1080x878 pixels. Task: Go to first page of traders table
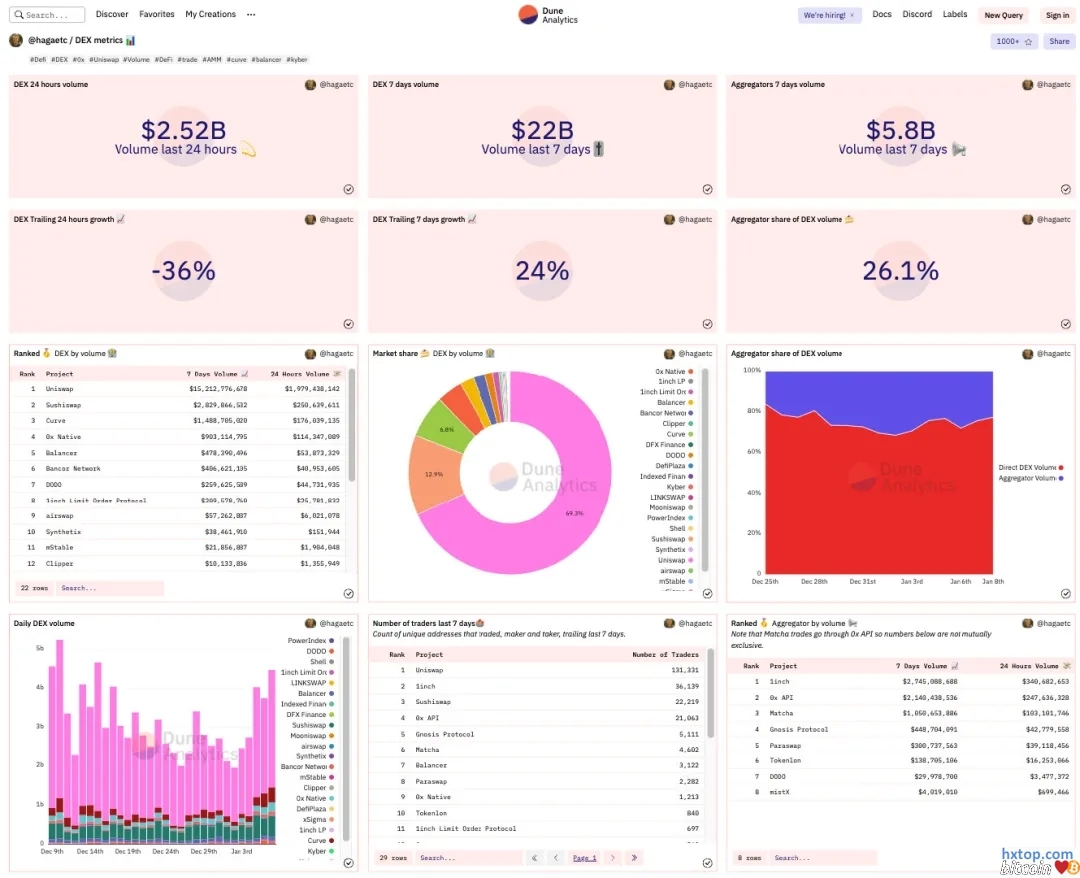tap(535, 858)
